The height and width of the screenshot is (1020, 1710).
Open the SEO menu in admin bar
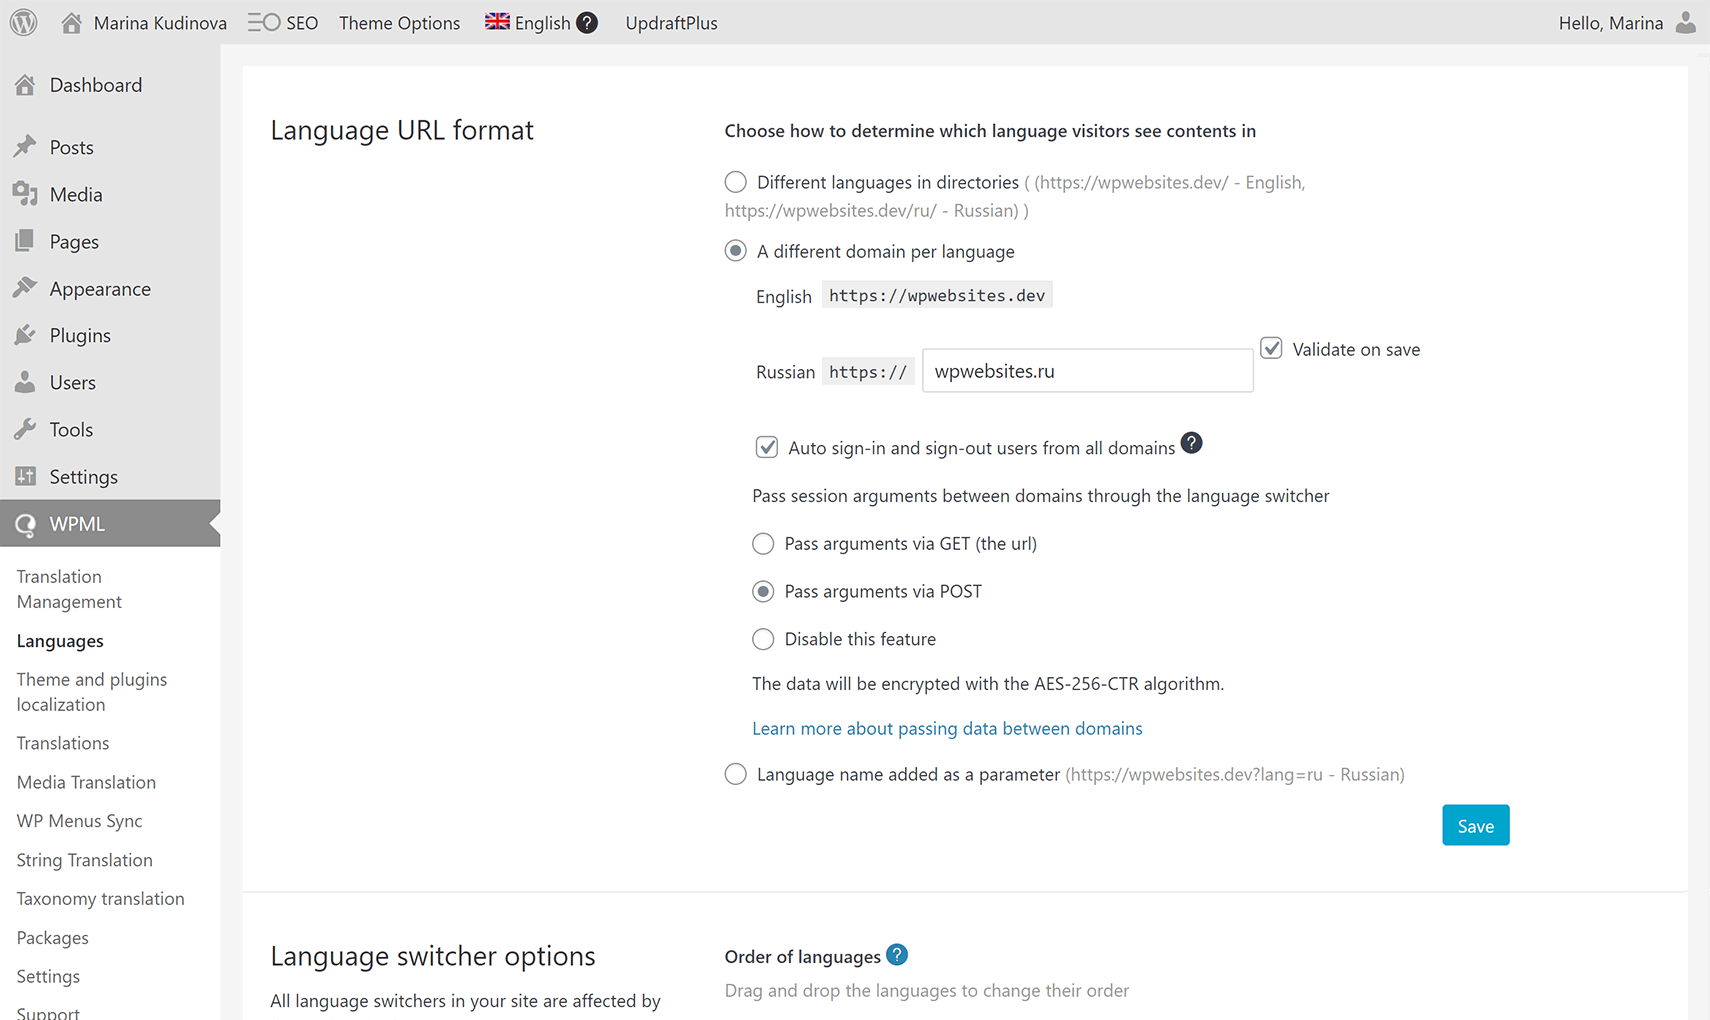(x=283, y=22)
